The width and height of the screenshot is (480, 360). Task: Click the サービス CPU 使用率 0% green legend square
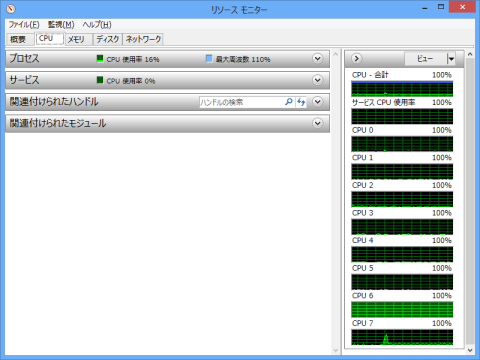[100, 80]
